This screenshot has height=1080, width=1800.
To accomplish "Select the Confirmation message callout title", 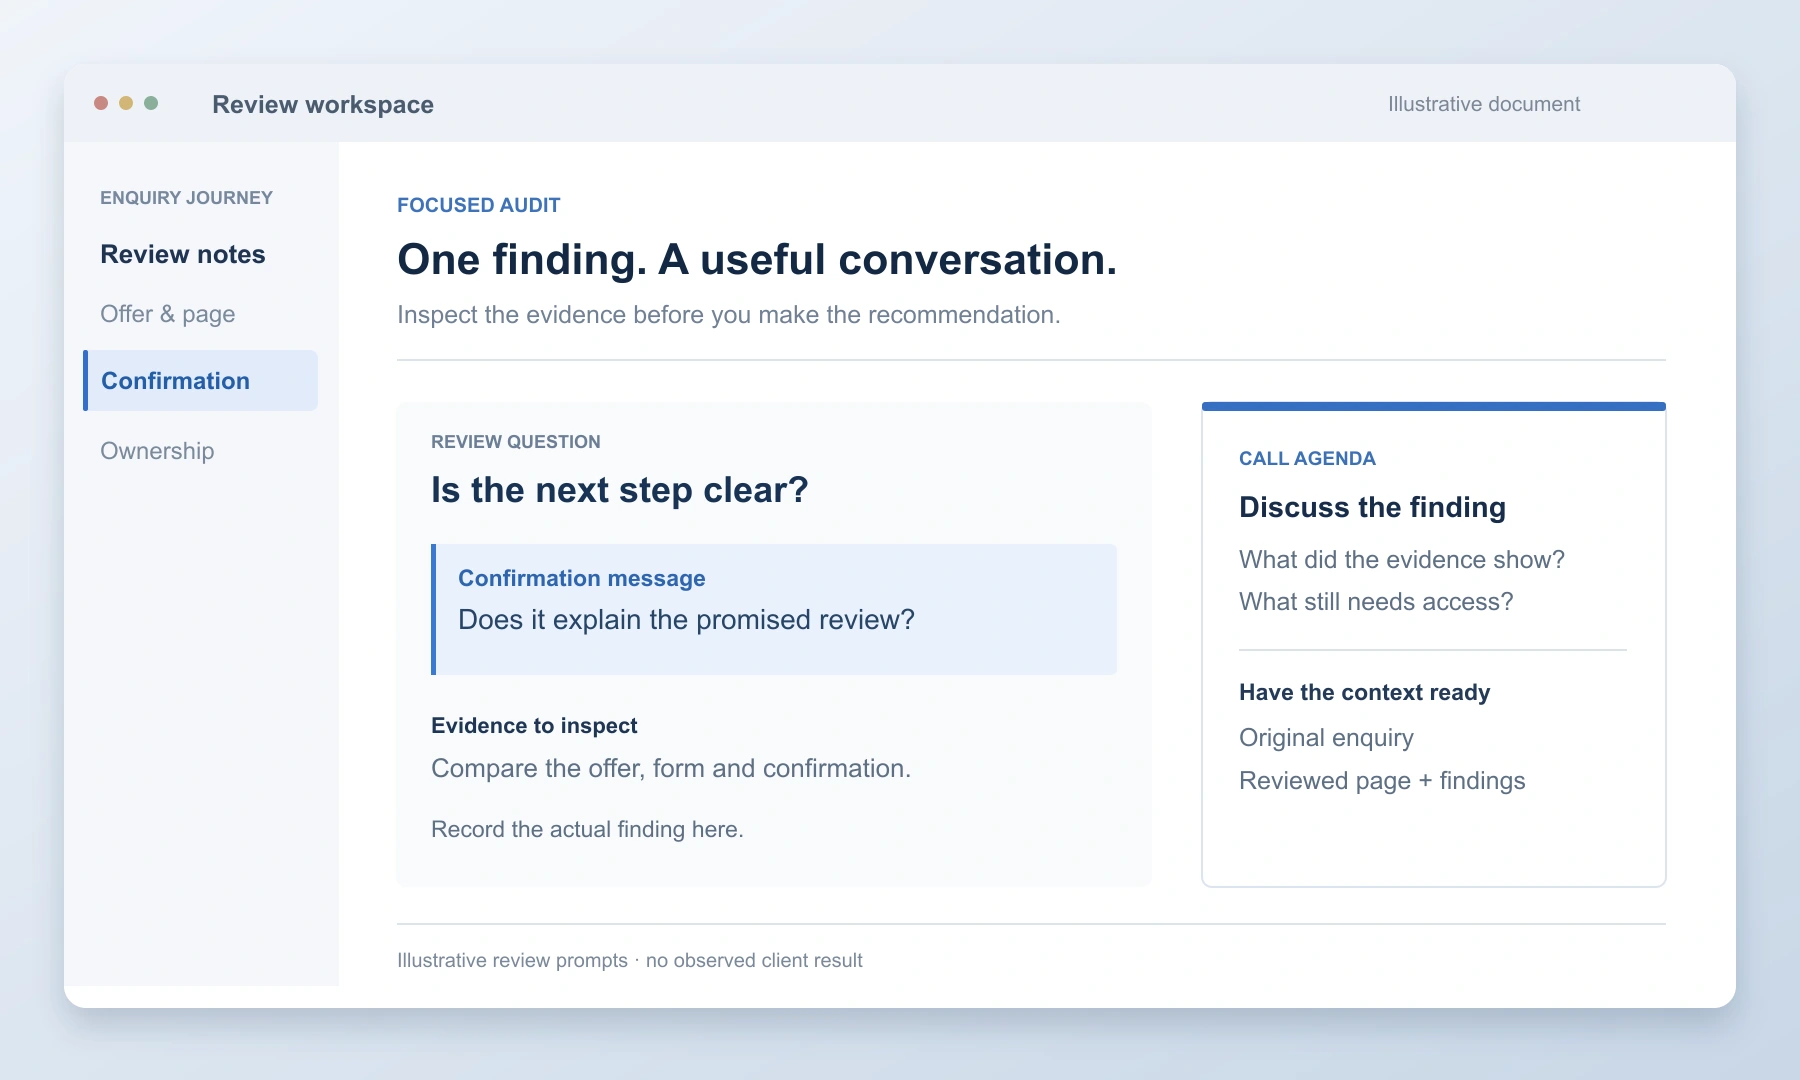I will point(582,578).
